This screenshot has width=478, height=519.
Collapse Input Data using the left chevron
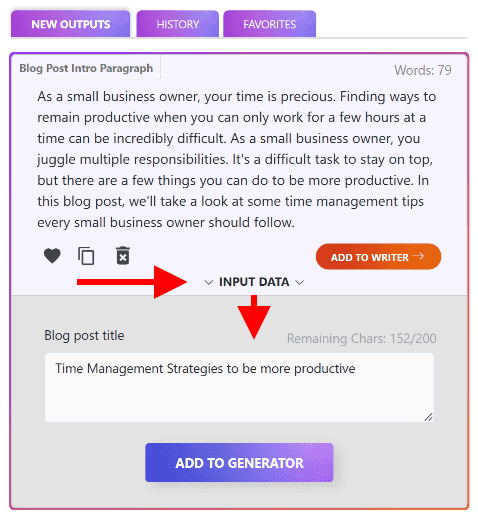pos(209,283)
